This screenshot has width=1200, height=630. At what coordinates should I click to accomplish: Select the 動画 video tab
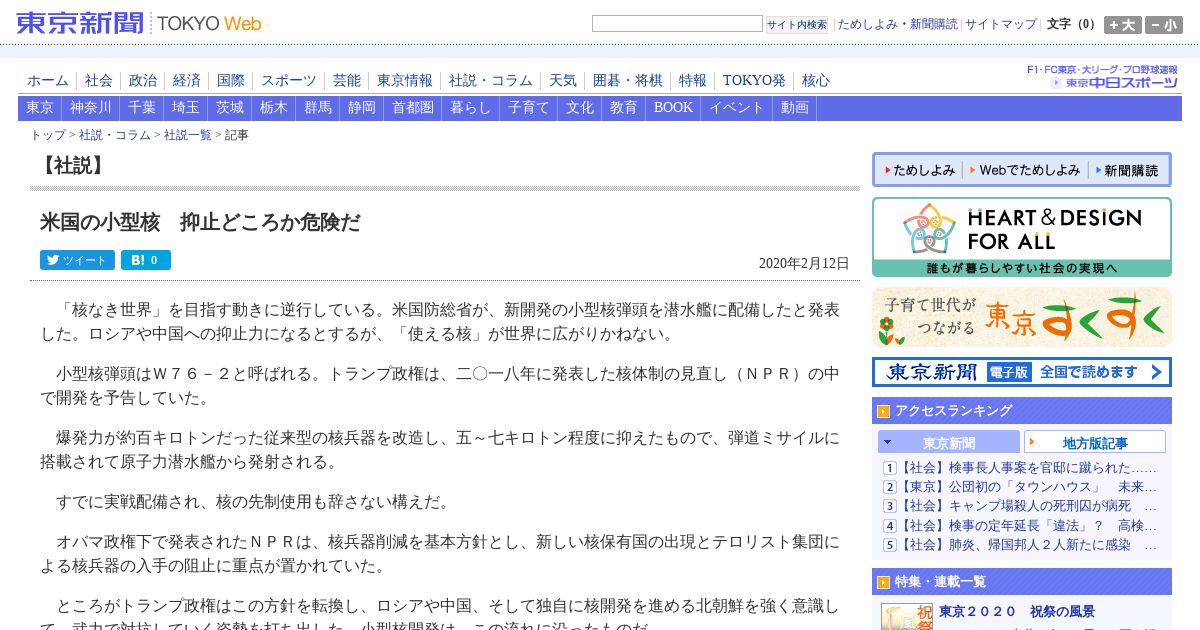click(x=795, y=108)
